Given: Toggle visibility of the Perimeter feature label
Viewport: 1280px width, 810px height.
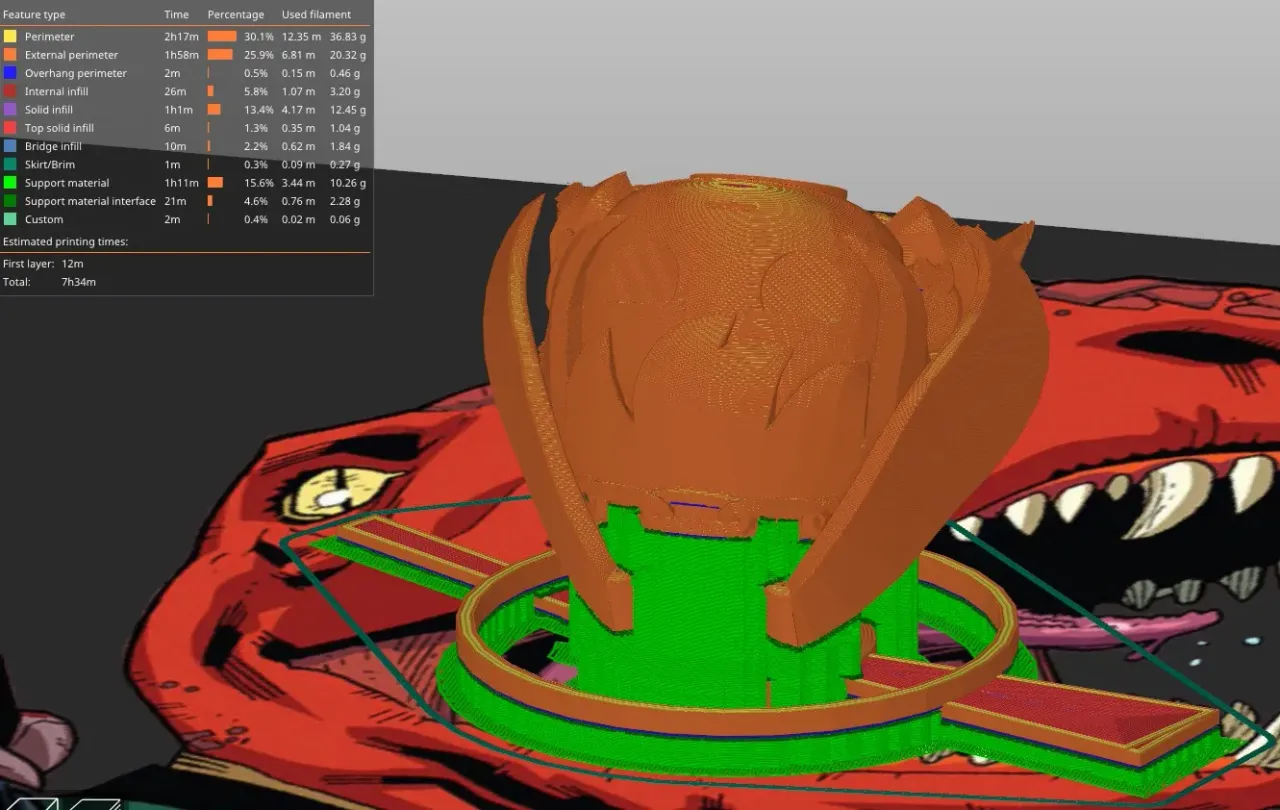Looking at the screenshot, I should [x=50, y=37].
